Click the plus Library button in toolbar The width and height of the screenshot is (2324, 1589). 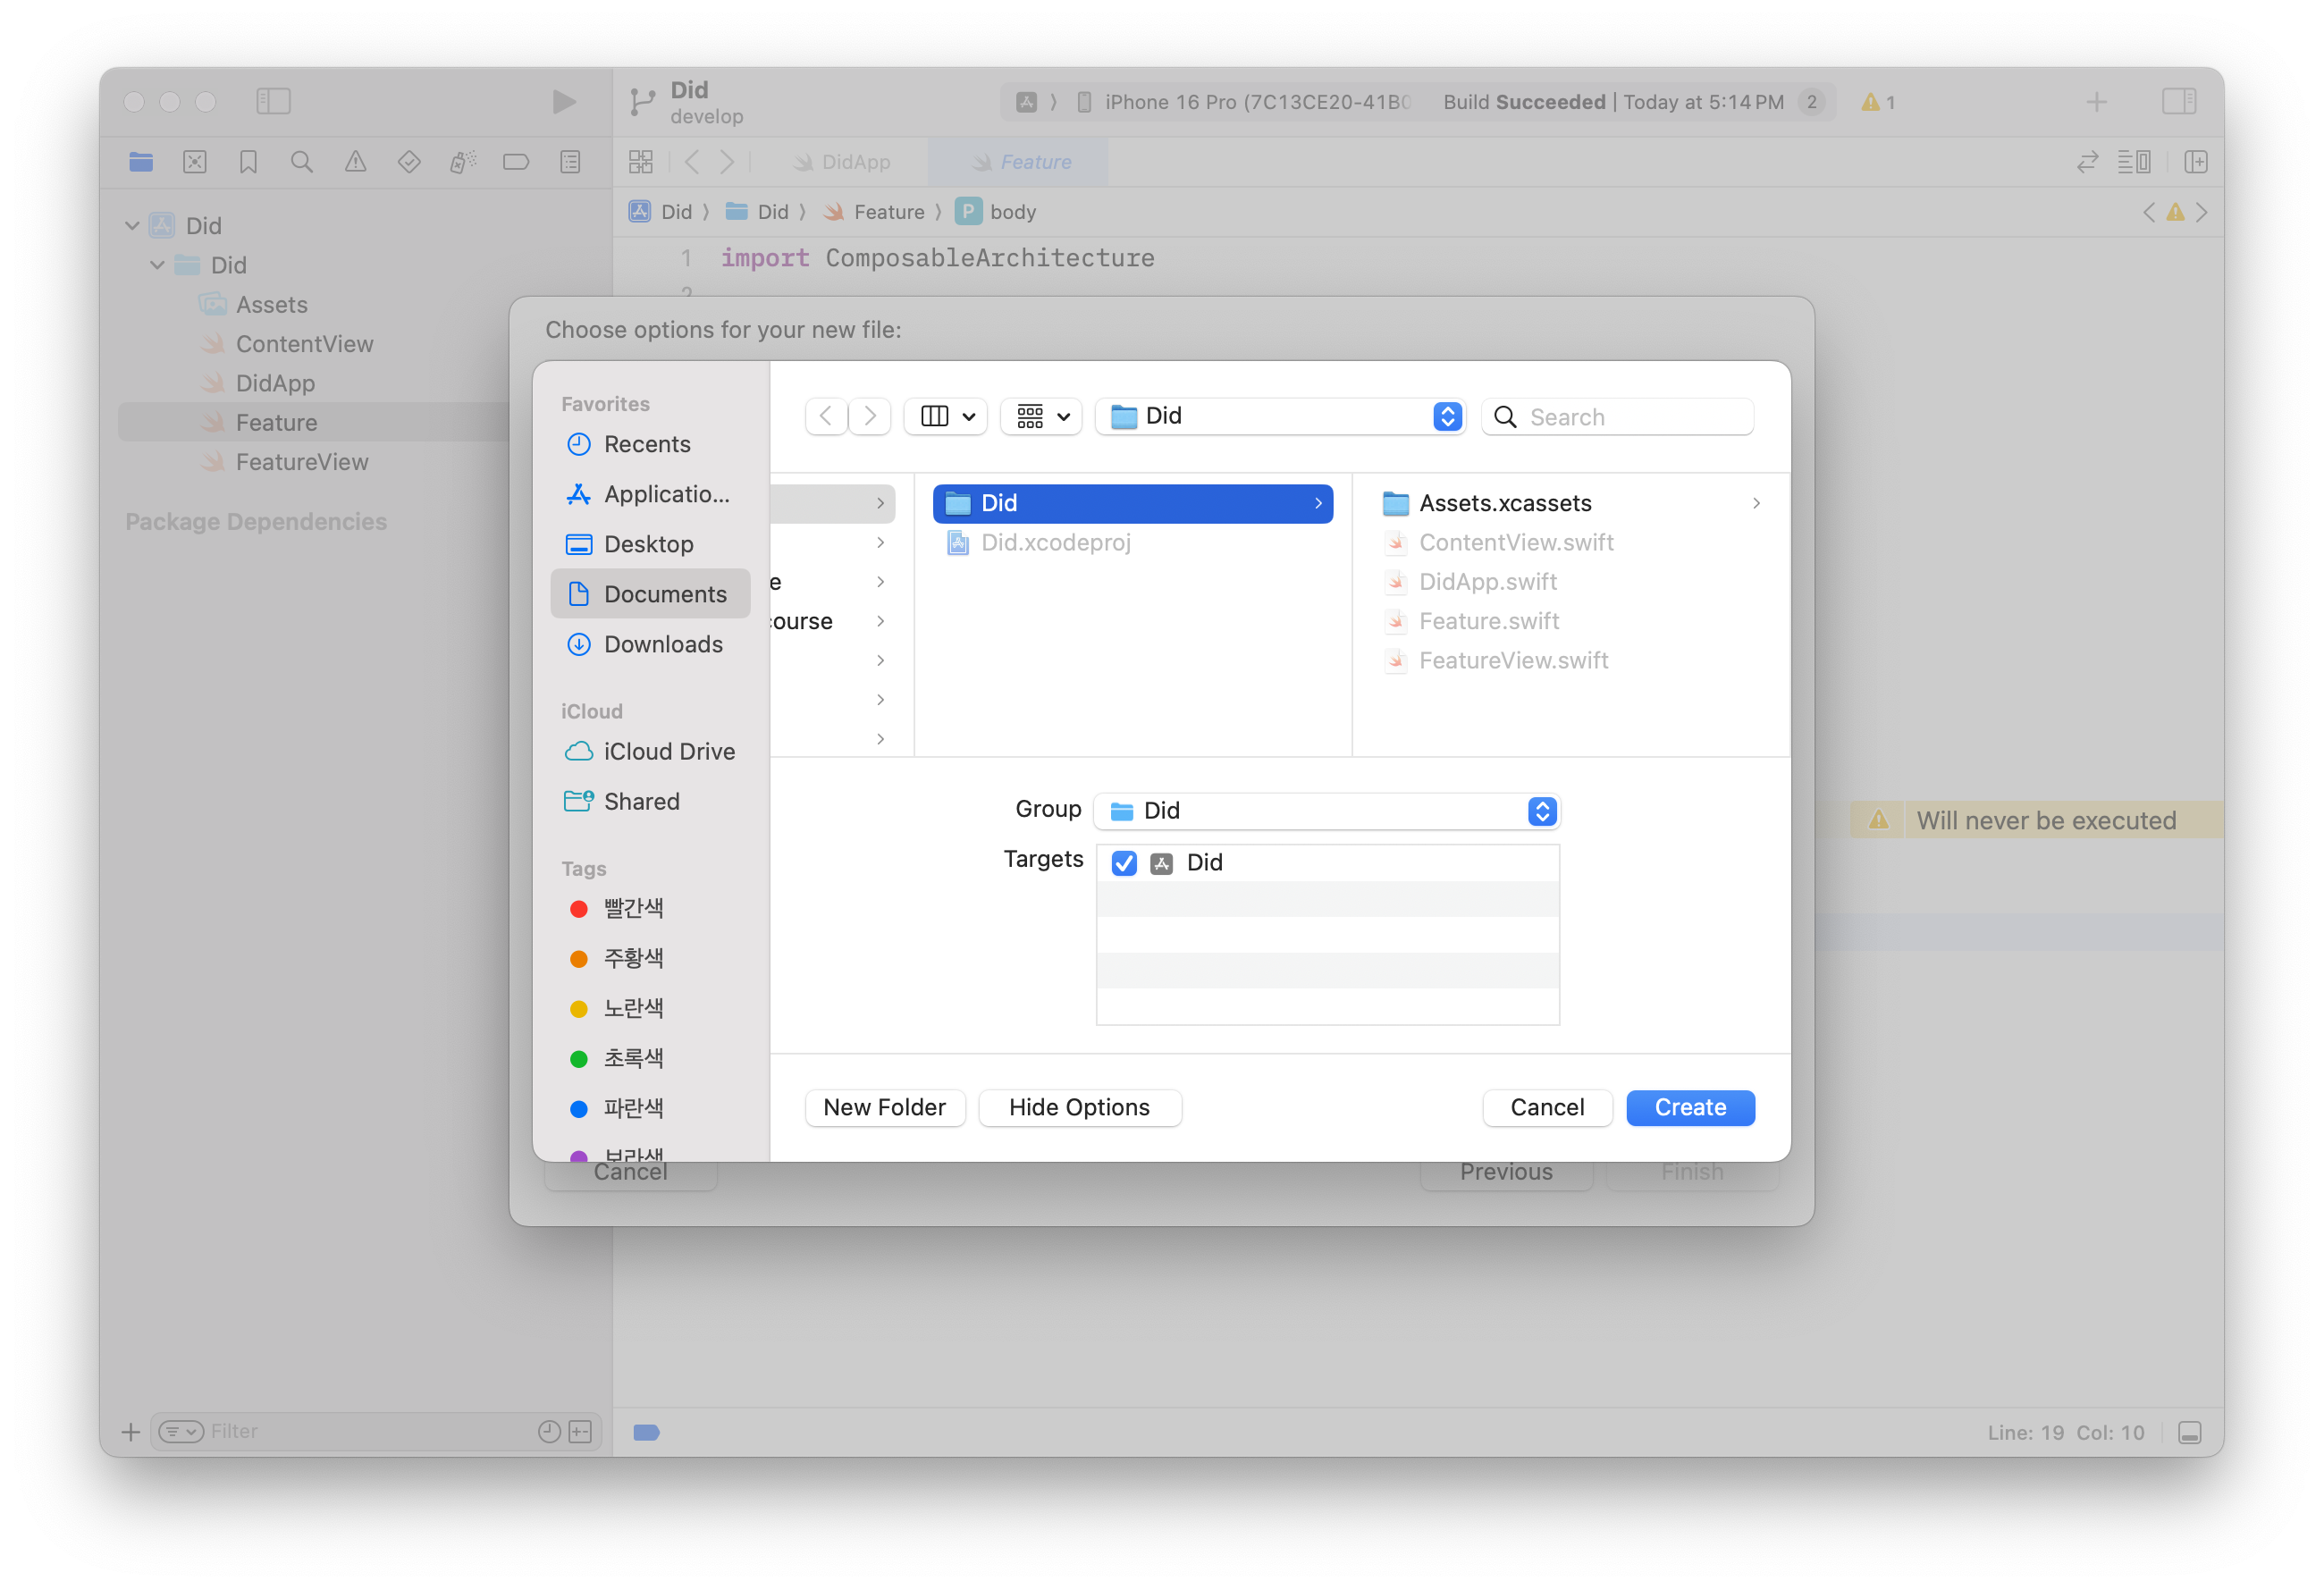[x=2097, y=101]
